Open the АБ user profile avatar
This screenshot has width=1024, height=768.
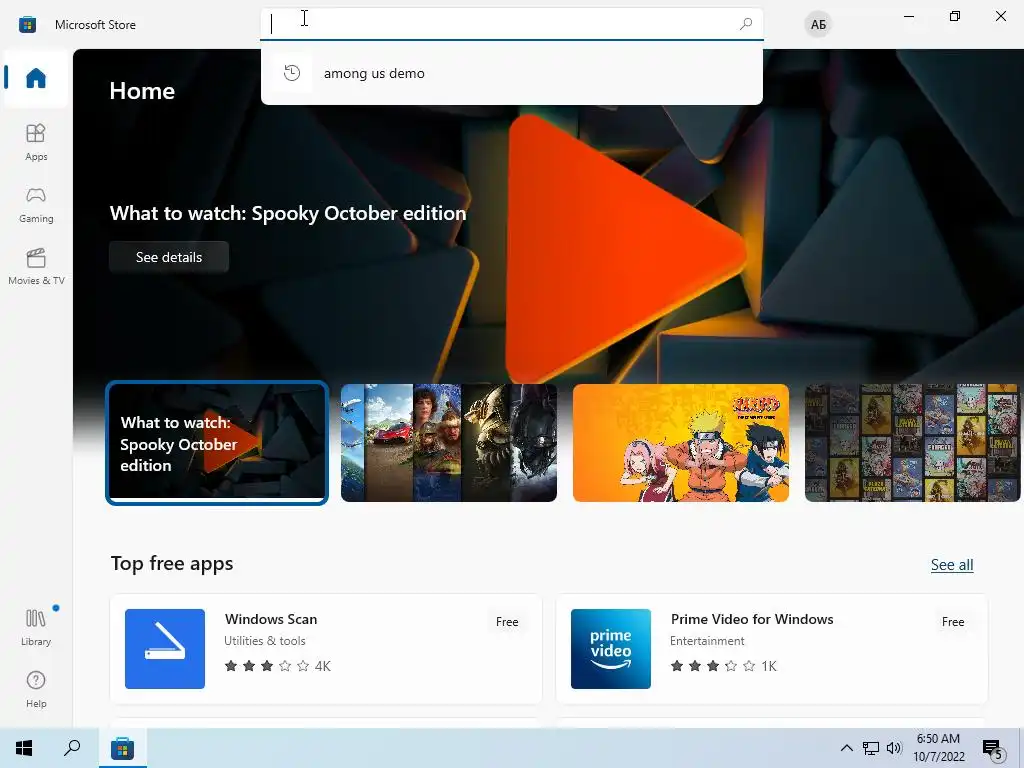pos(818,25)
